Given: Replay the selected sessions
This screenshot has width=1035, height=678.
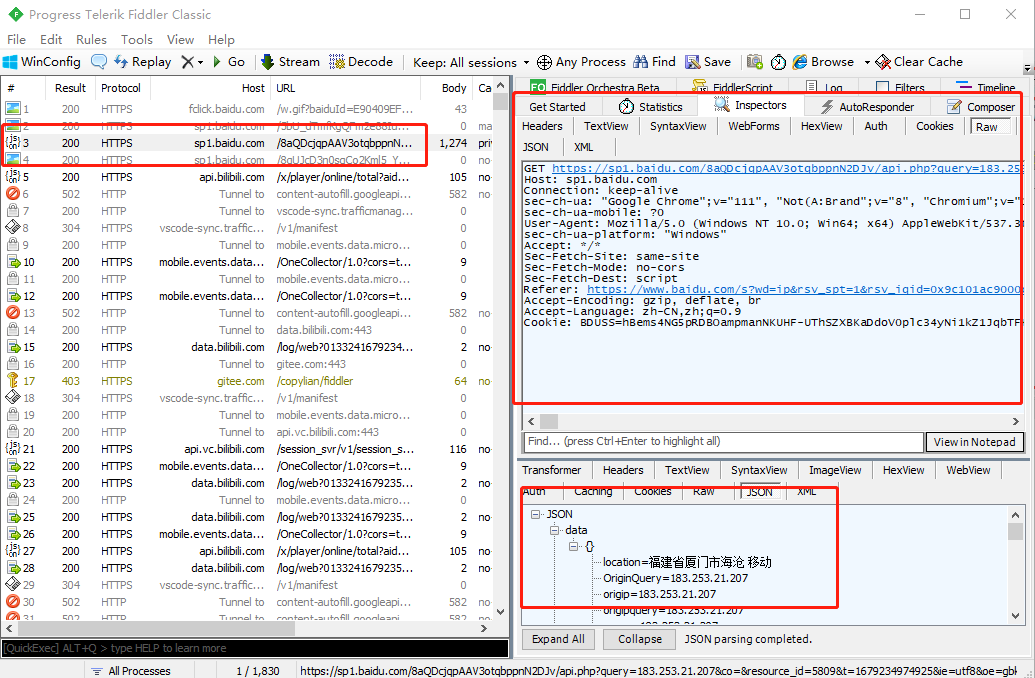Looking at the screenshot, I should tap(143, 62).
